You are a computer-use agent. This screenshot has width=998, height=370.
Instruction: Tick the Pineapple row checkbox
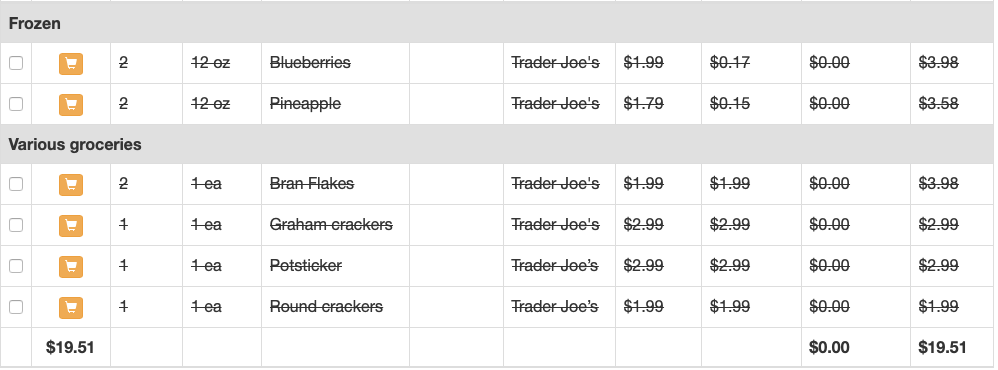16,104
